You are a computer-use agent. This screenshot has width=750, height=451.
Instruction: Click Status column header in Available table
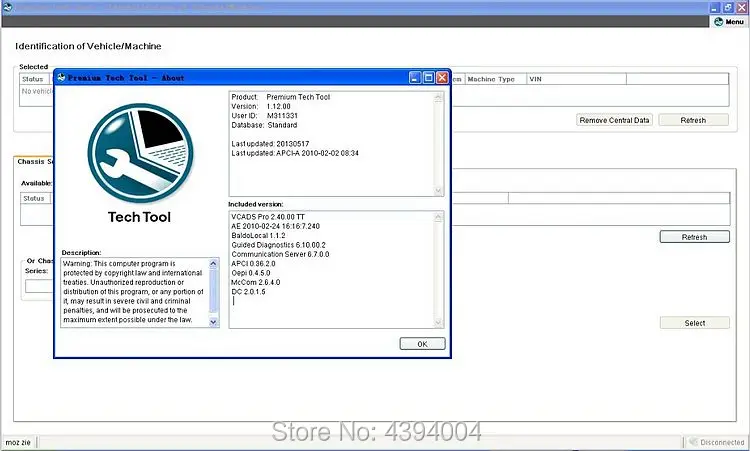coord(35,198)
